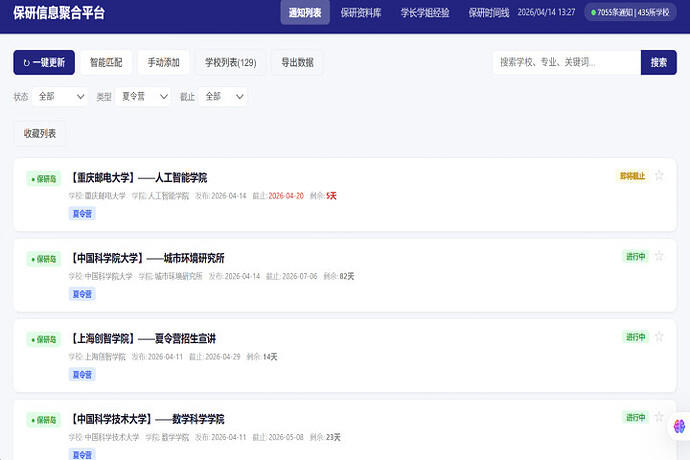Viewport: 690px width, 460px height.
Task: Click 保研岛 source tag on 重庆邮电大学 card
Action: tap(44, 178)
